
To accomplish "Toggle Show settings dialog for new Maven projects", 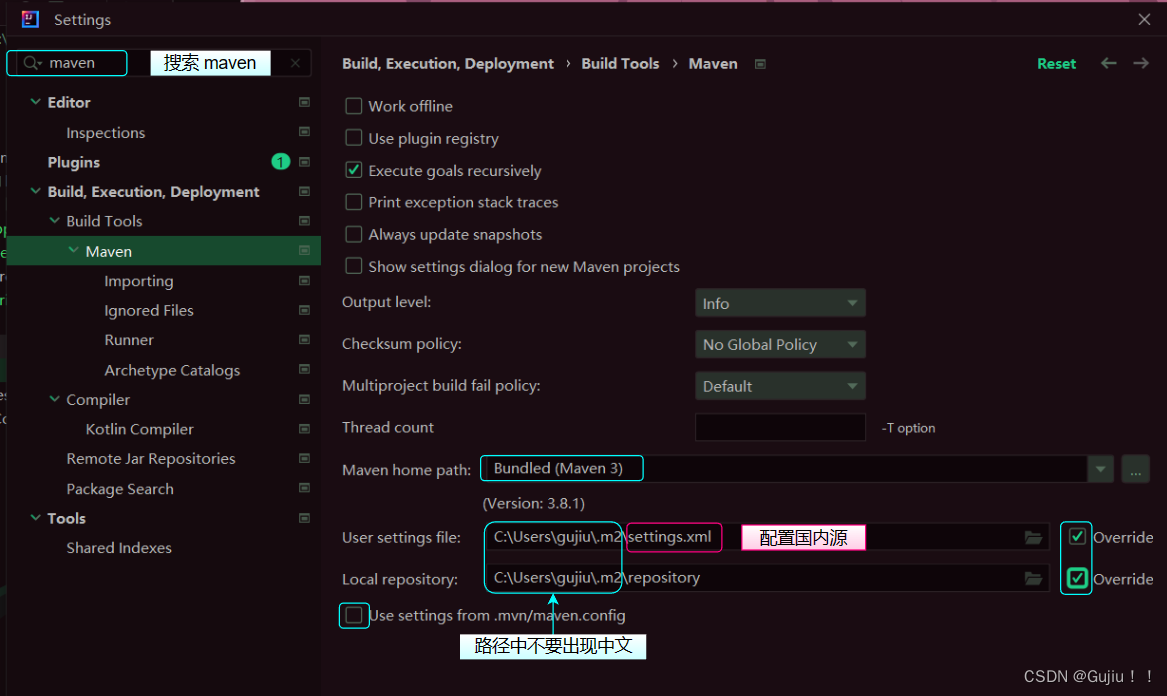I will 354,266.
